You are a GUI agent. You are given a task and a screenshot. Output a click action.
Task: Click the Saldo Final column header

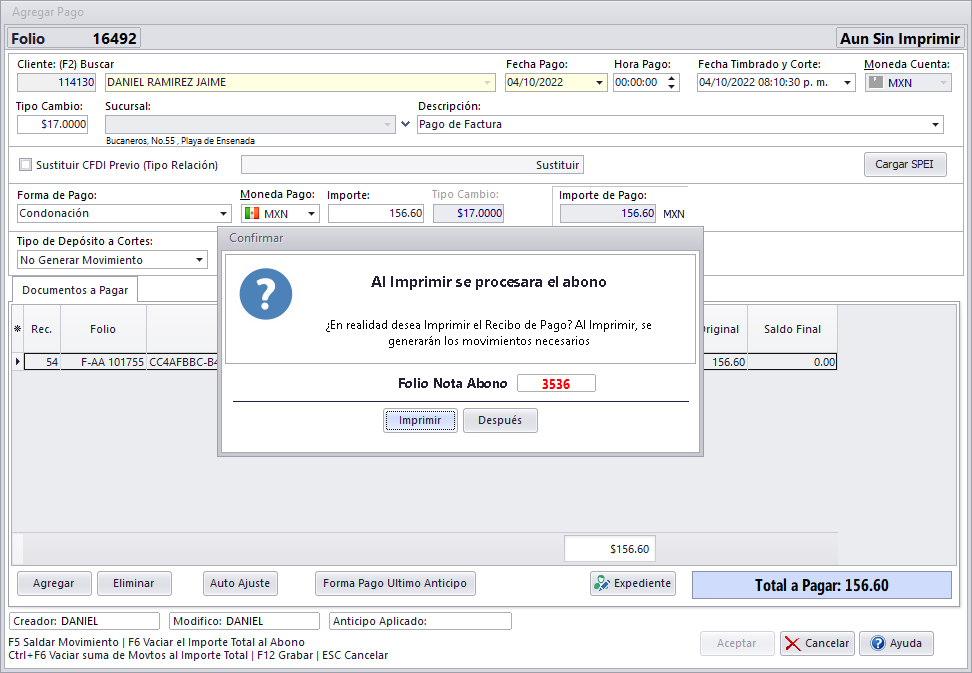(792, 329)
